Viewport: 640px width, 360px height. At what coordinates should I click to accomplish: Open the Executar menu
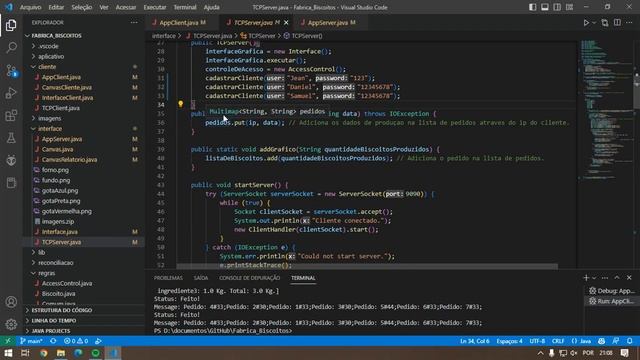(x=155, y=7)
